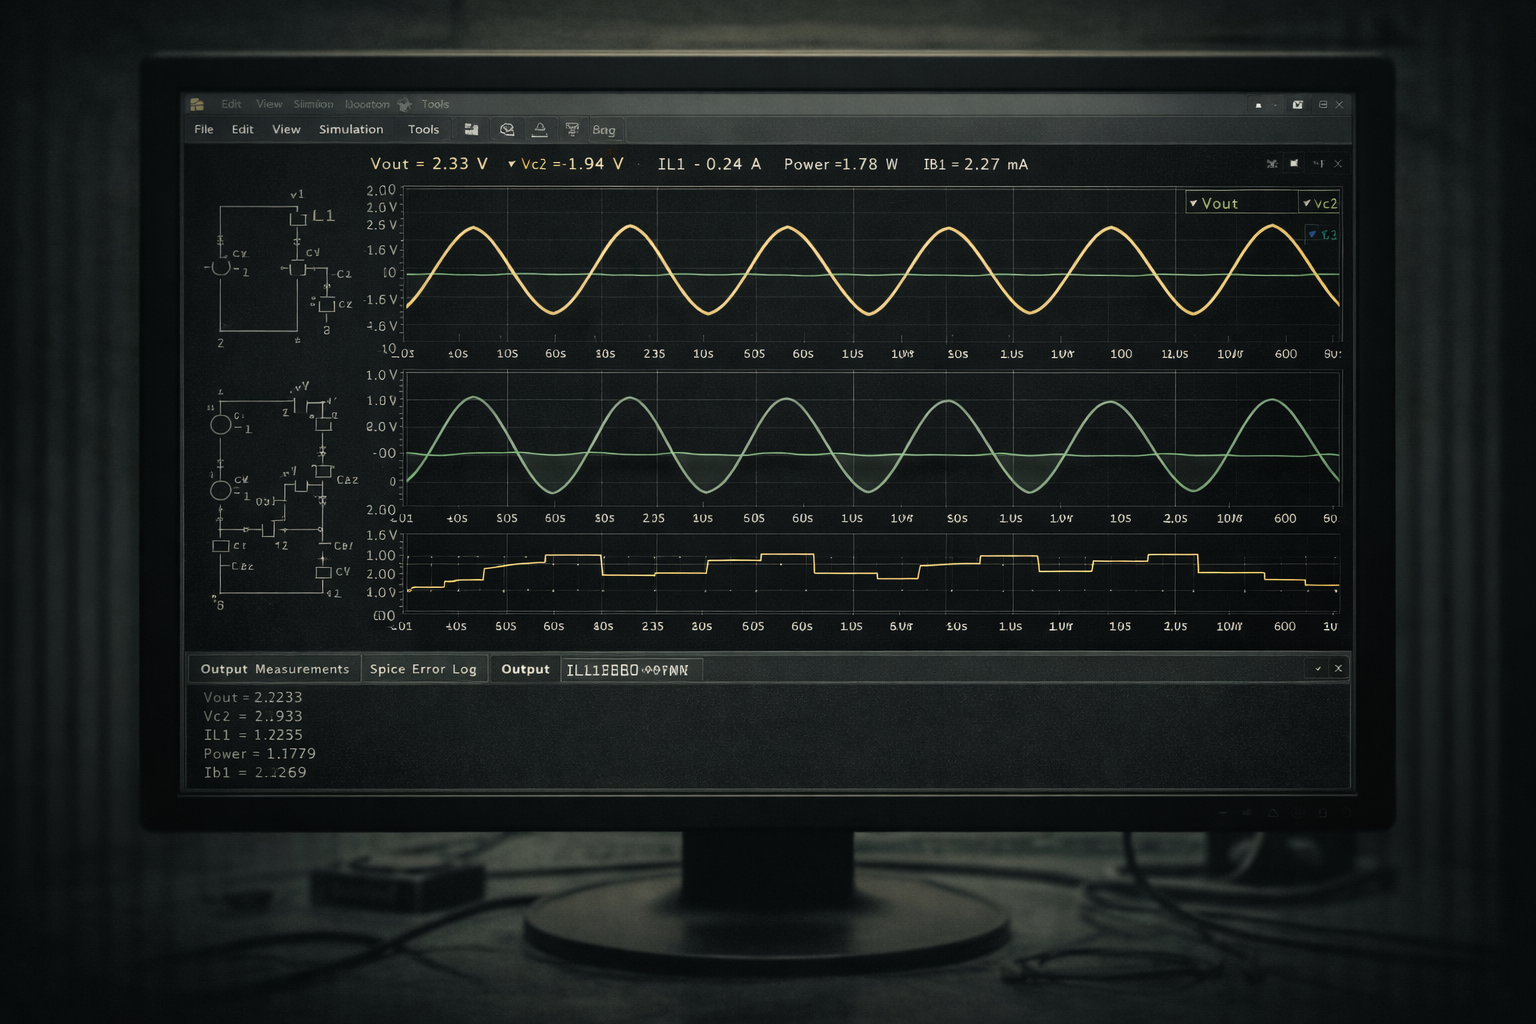
Task: Collapse the output panel using its chevron
Action: coord(1318,668)
